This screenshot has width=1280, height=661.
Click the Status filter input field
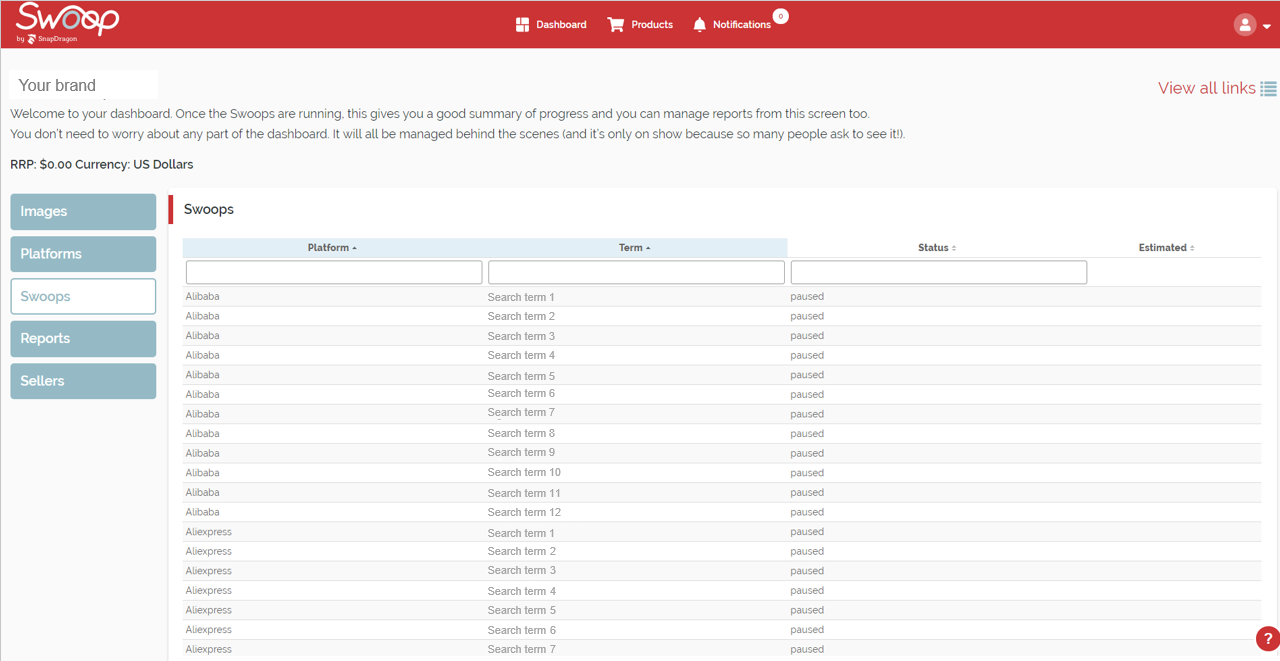[939, 272]
